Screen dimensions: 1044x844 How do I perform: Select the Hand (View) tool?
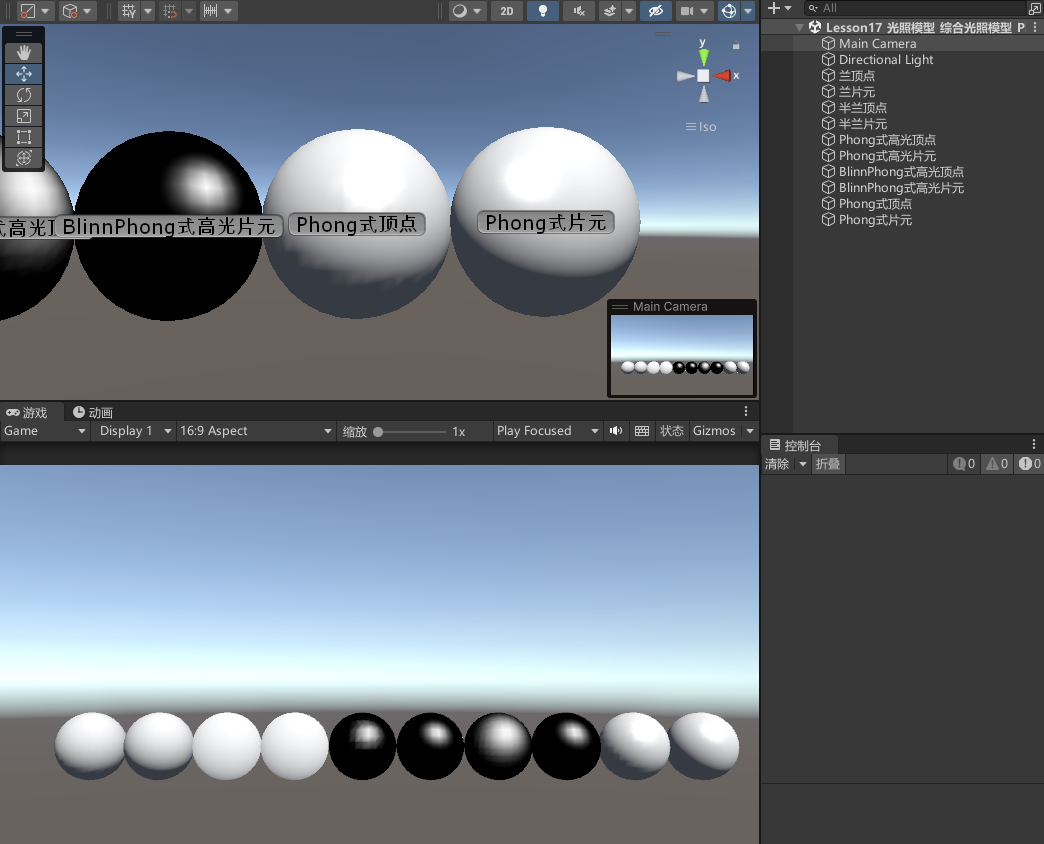click(x=24, y=53)
